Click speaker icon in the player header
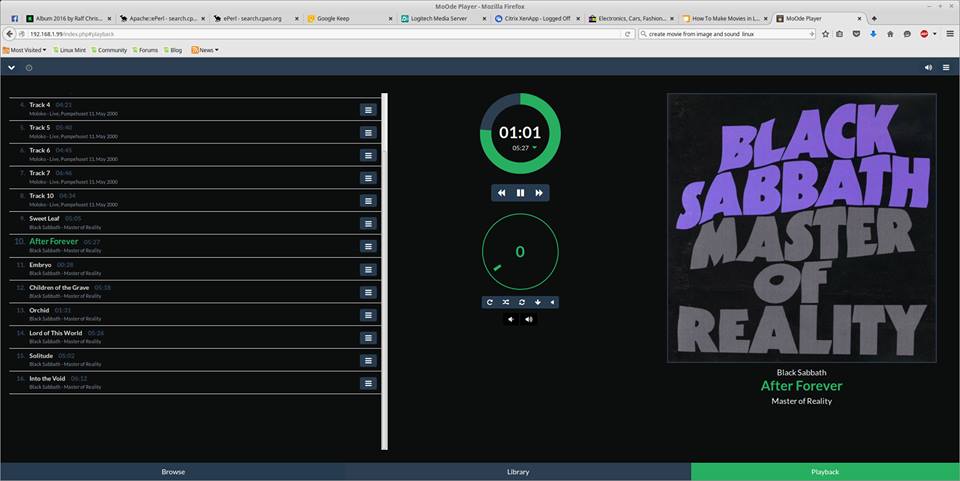This screenshot has height=481, width=960. 928,67
